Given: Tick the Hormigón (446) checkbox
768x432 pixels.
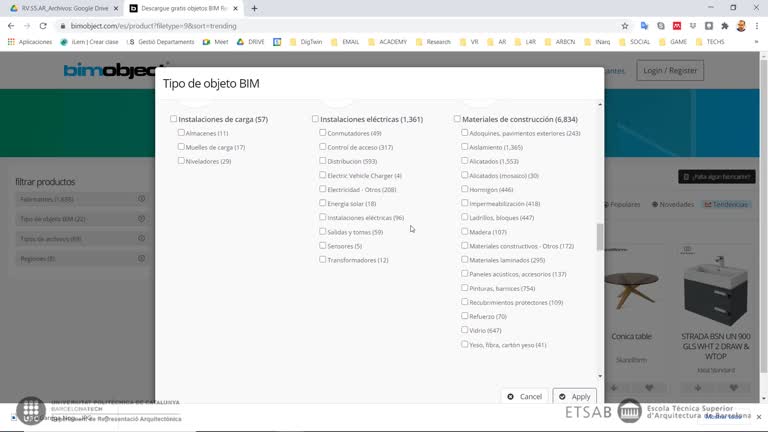Looking at the screenshot, I should click(x=465, y=189).
